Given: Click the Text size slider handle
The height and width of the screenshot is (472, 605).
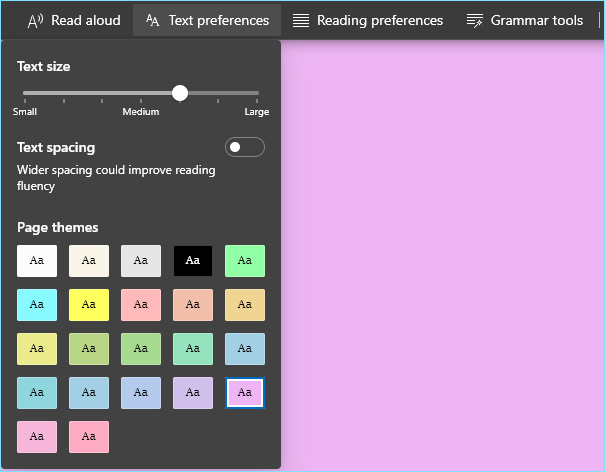Looking at the screenshot, I should [x=180, y=93].
